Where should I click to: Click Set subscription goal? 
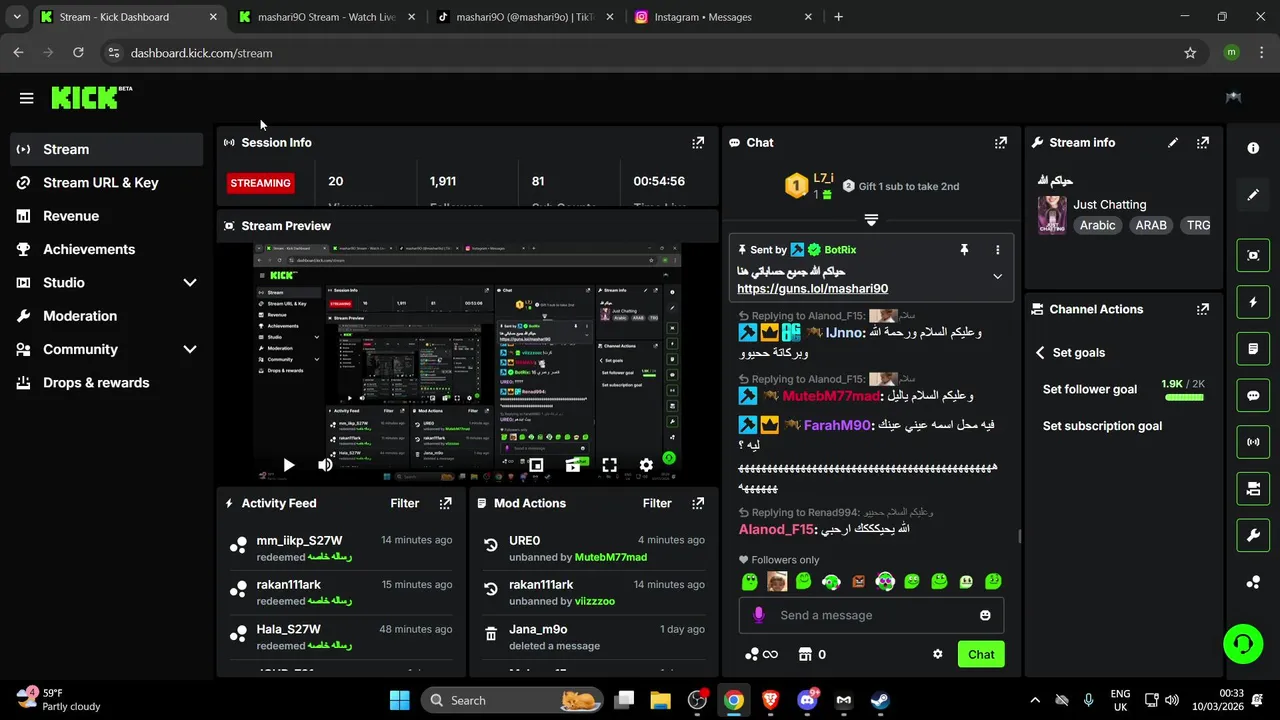(x=1102, y=426)
